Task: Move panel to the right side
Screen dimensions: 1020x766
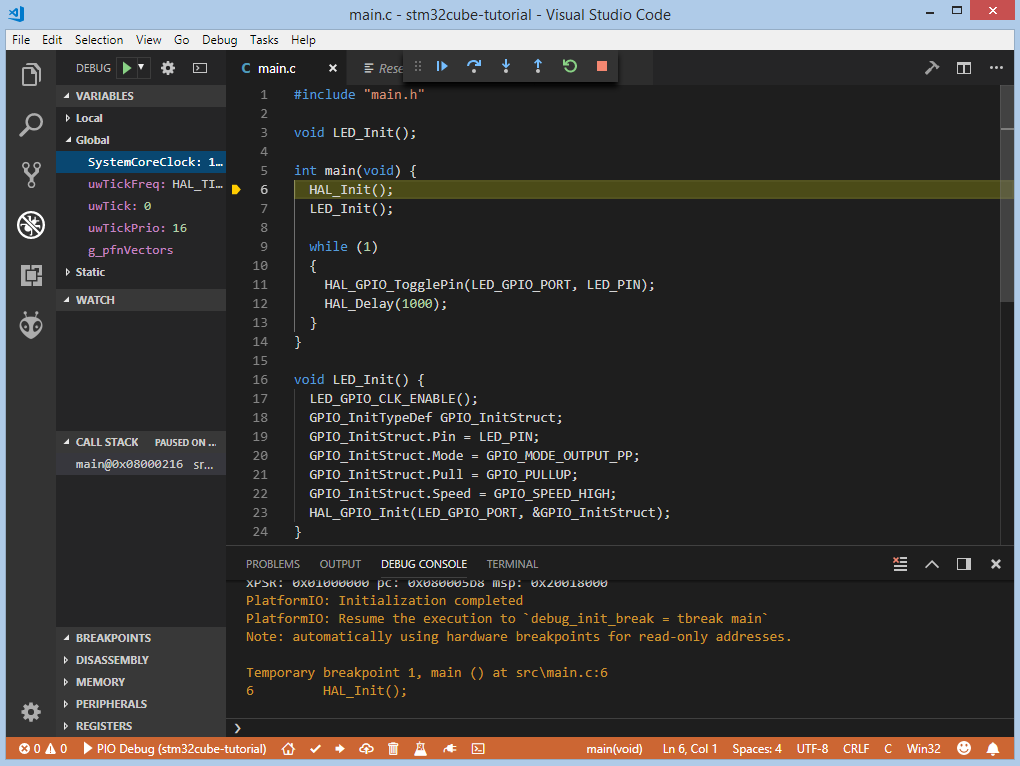Action: [x=964, y=564]
